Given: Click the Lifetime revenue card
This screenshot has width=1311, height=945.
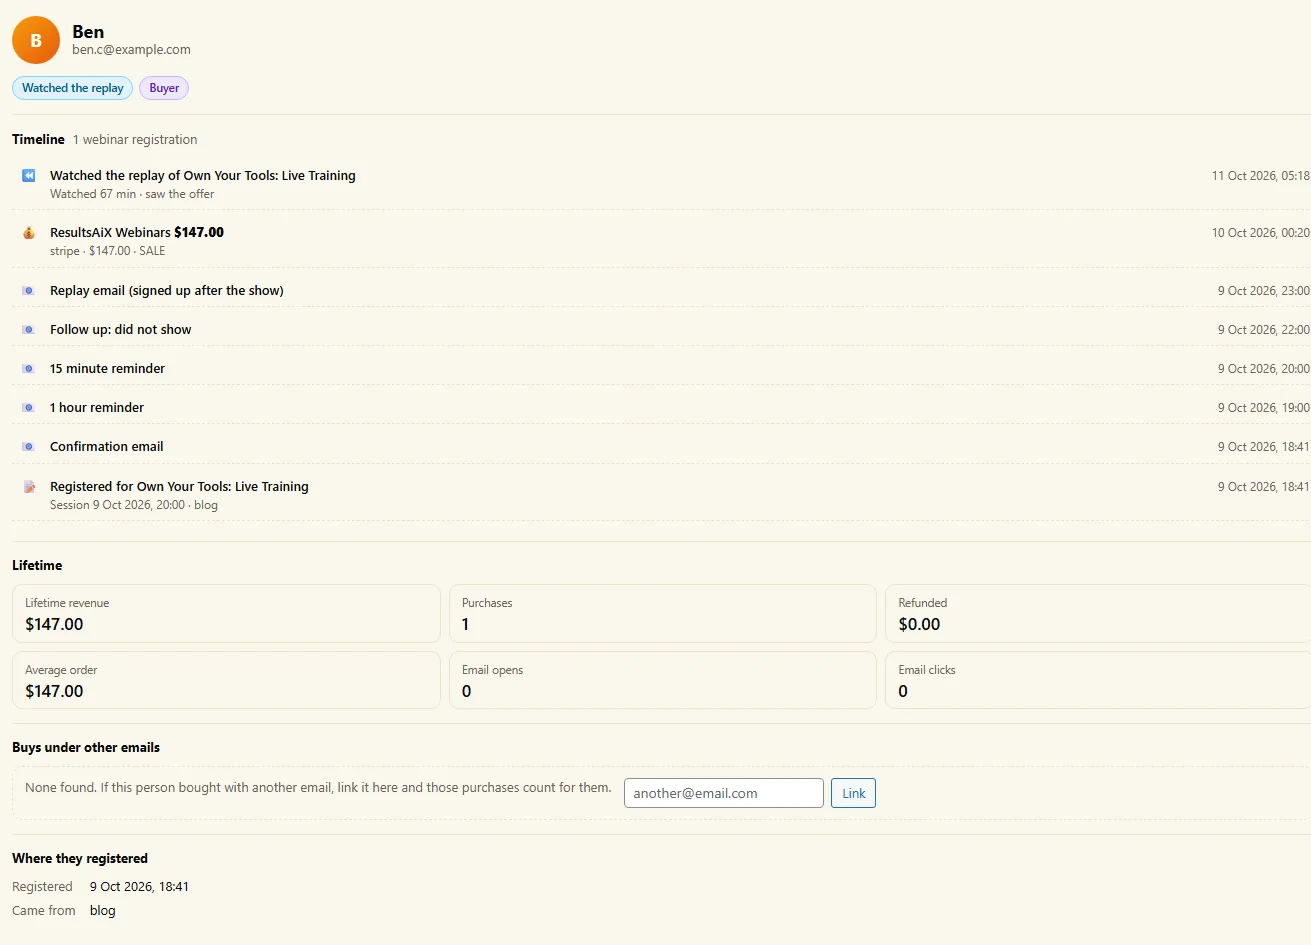Looking at the screenshot, I should [226, 613].
